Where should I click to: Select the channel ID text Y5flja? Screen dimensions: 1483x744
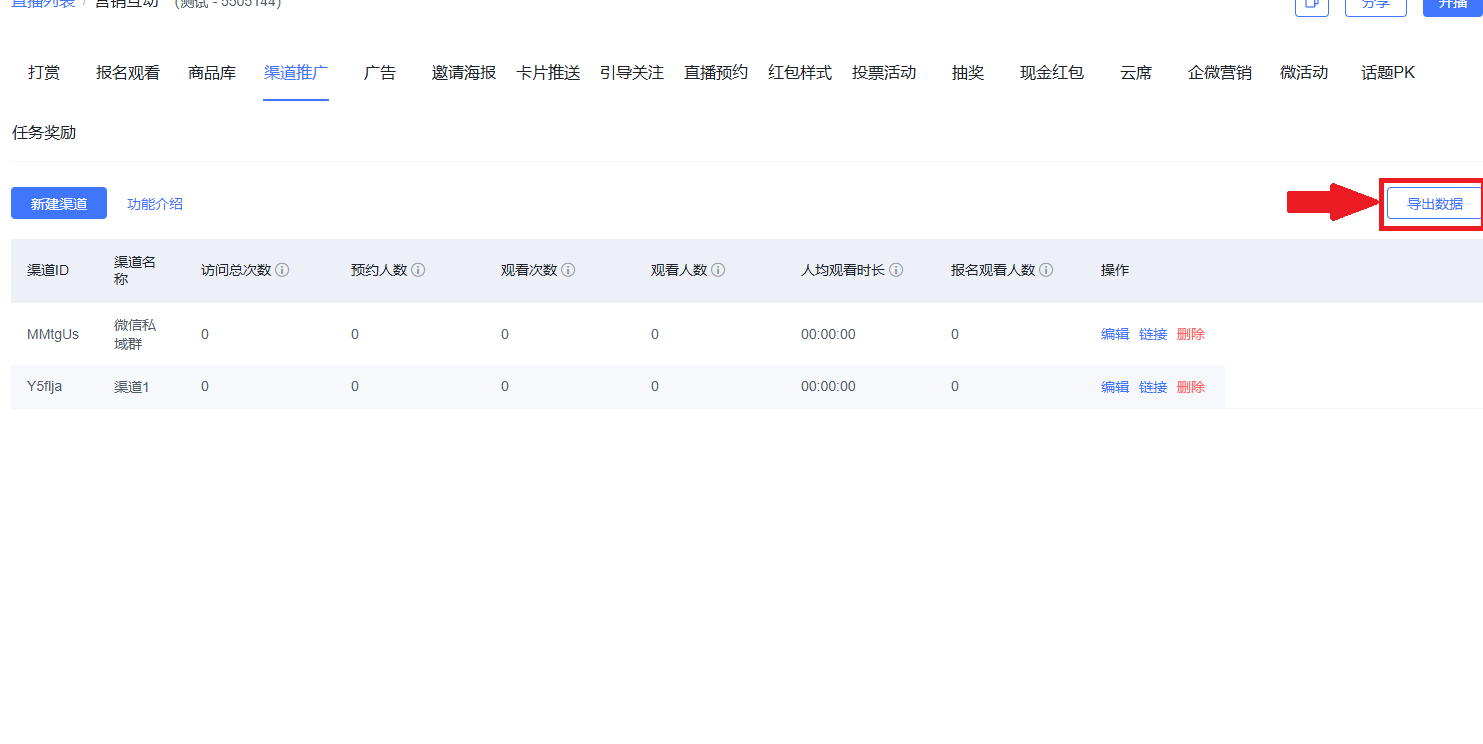(45, 386)
